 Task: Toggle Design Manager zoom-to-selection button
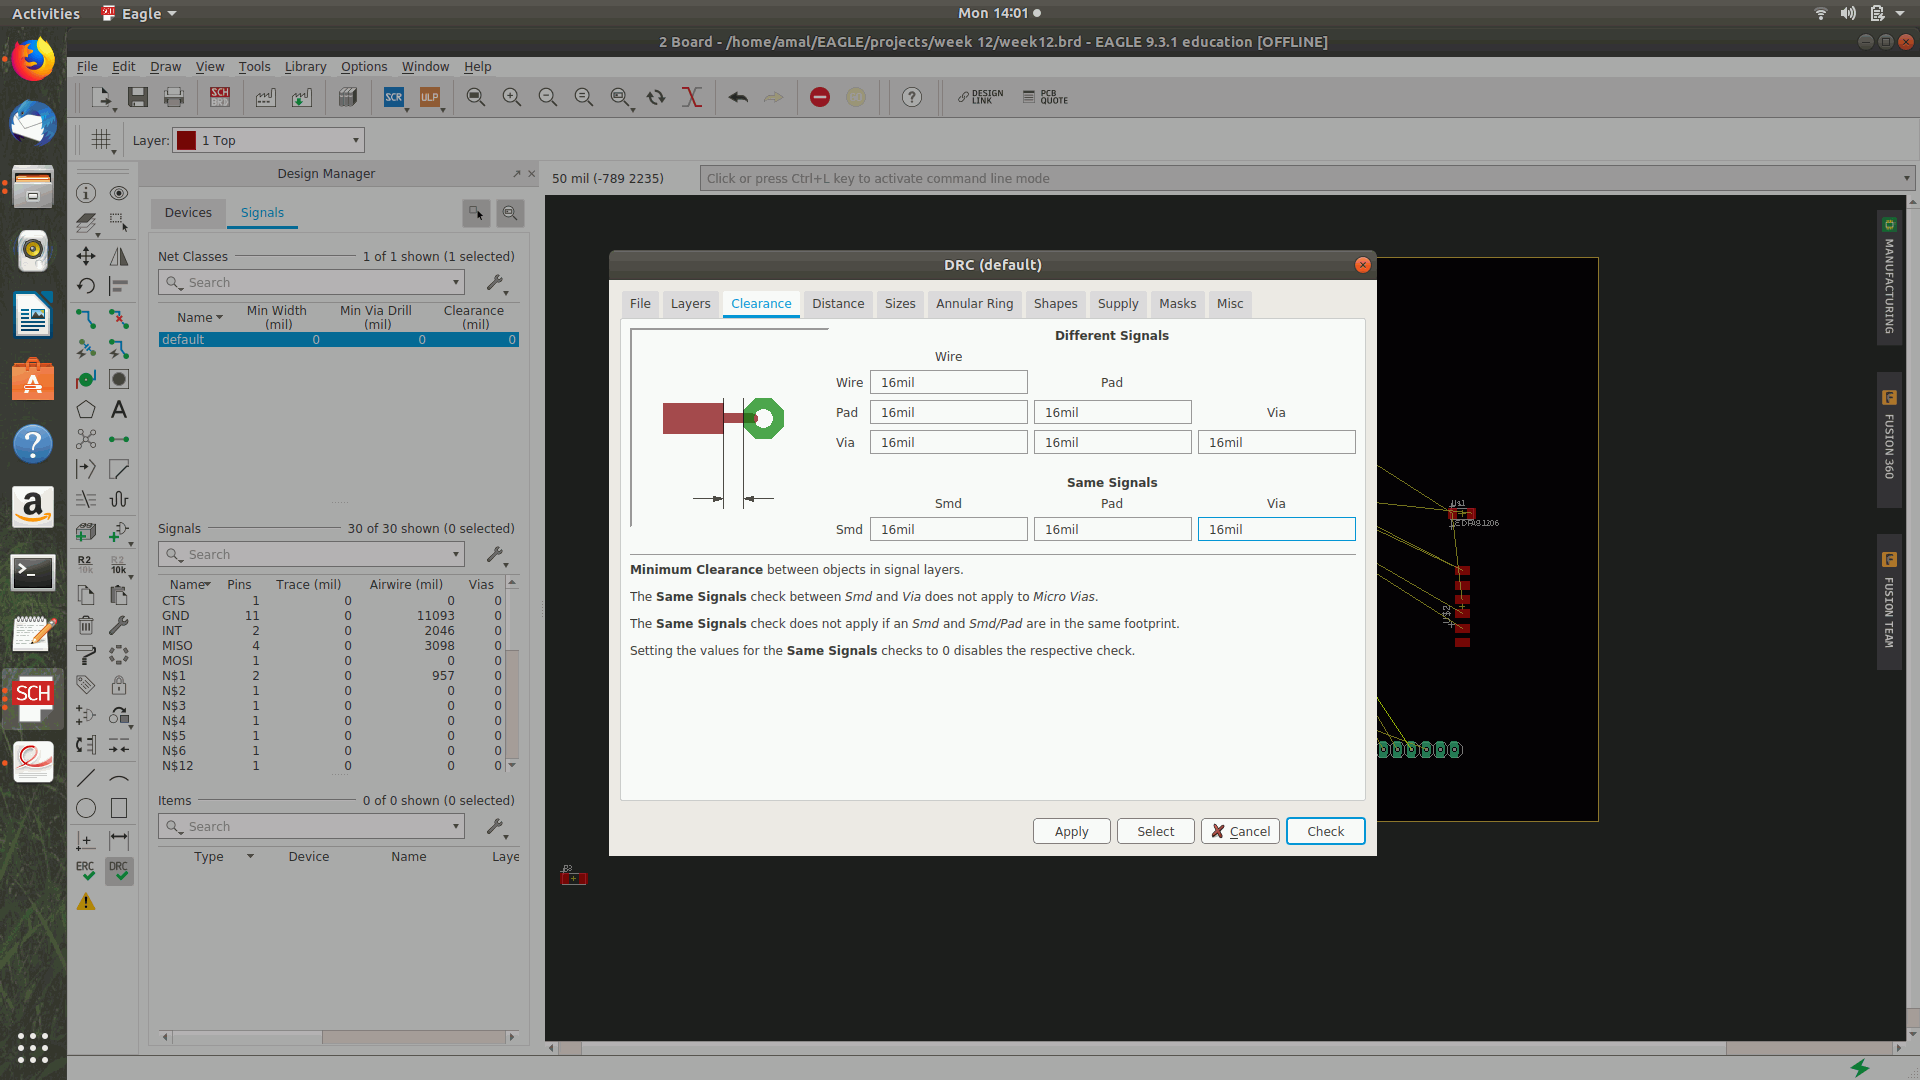[510, 213]
